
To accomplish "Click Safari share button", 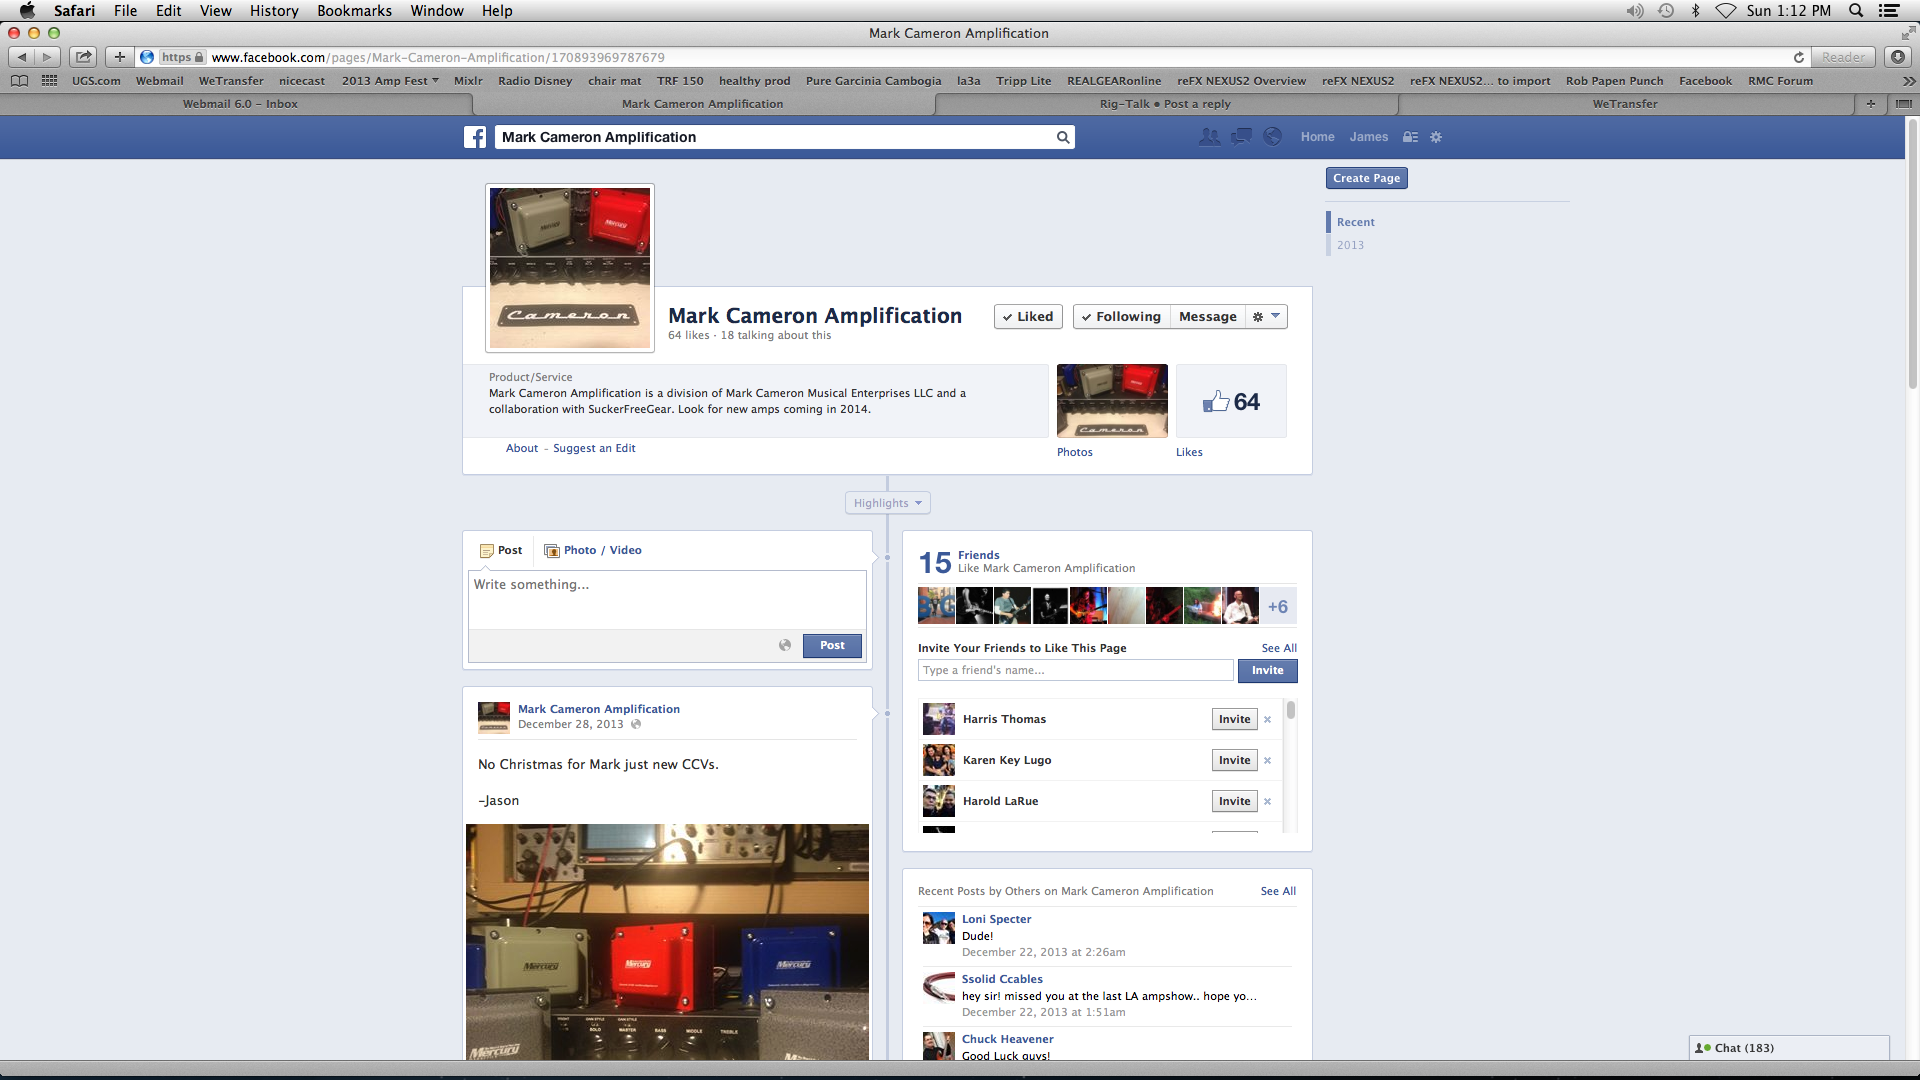I will [x=84, y=57].
